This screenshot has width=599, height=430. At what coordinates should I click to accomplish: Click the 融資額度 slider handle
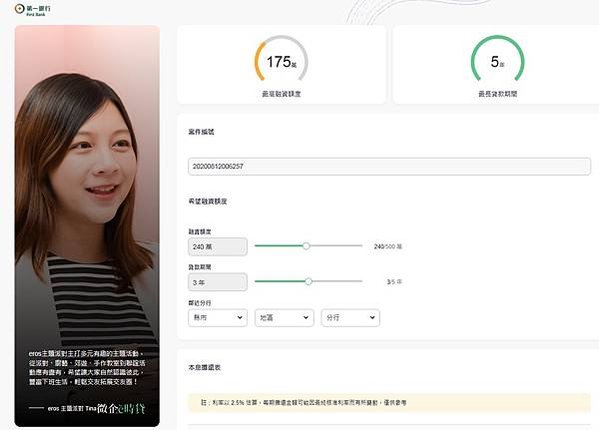point(306,246)
